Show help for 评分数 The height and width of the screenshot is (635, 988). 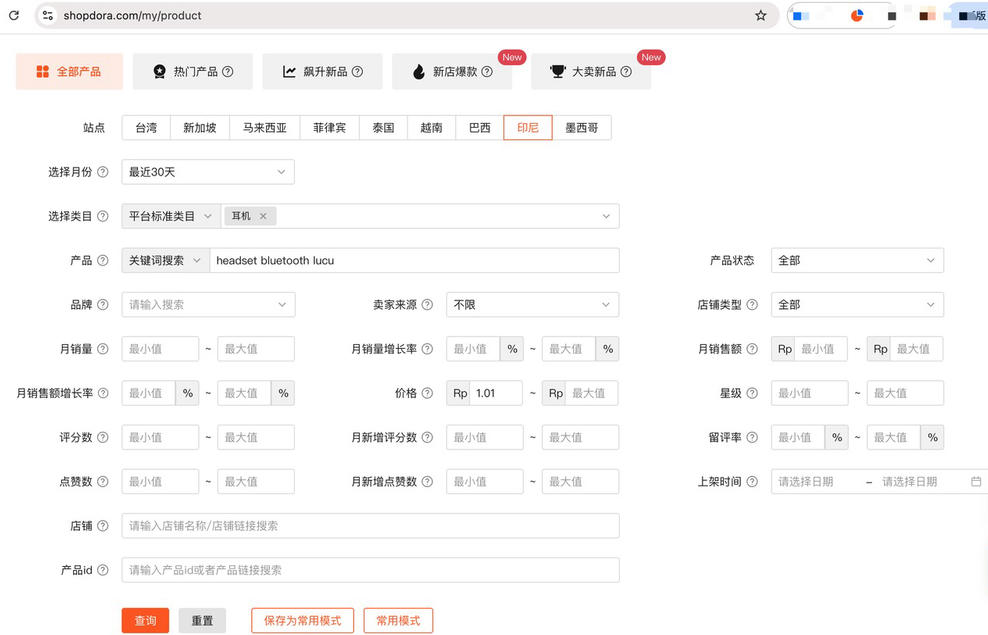tap(103, 437)
